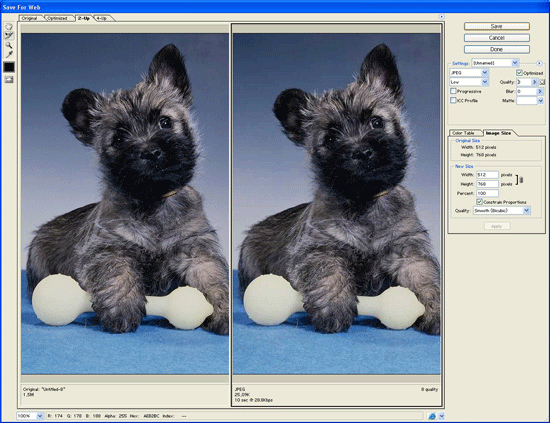Viewport: 550px width, 423px height.
Task: Open the Quality value slider arrow
Action: (x=534, y=82)
